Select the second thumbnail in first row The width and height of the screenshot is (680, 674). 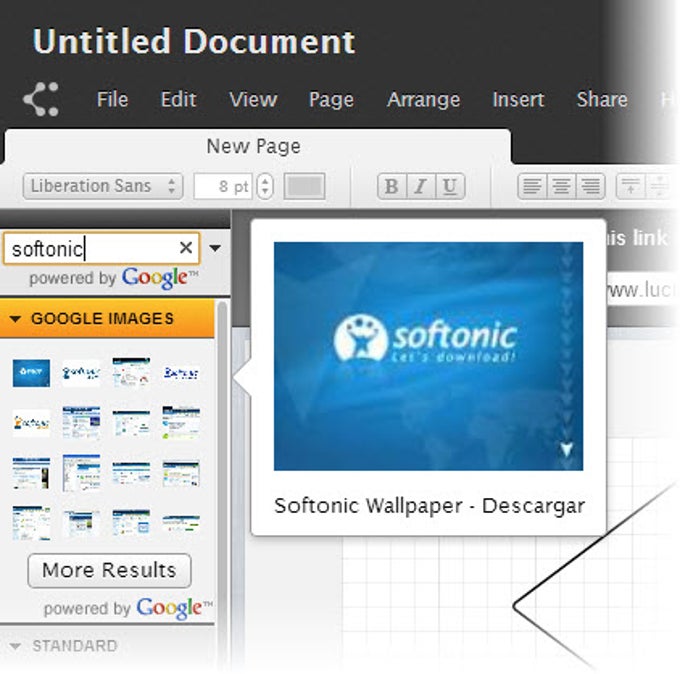pos(81,373)
